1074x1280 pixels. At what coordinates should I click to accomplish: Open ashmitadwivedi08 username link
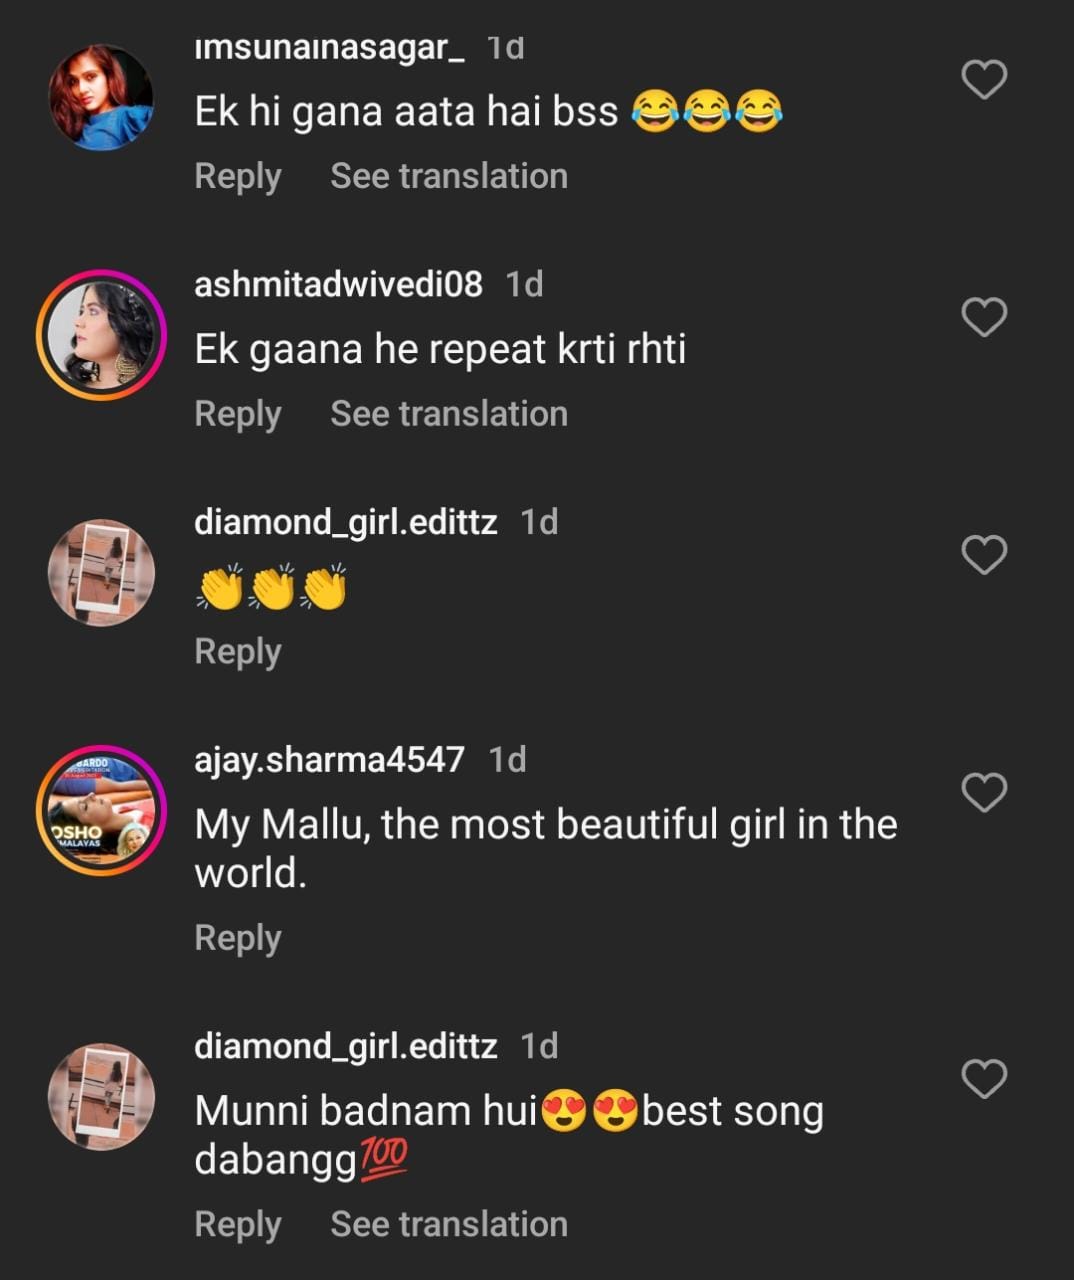pos(338,284)
